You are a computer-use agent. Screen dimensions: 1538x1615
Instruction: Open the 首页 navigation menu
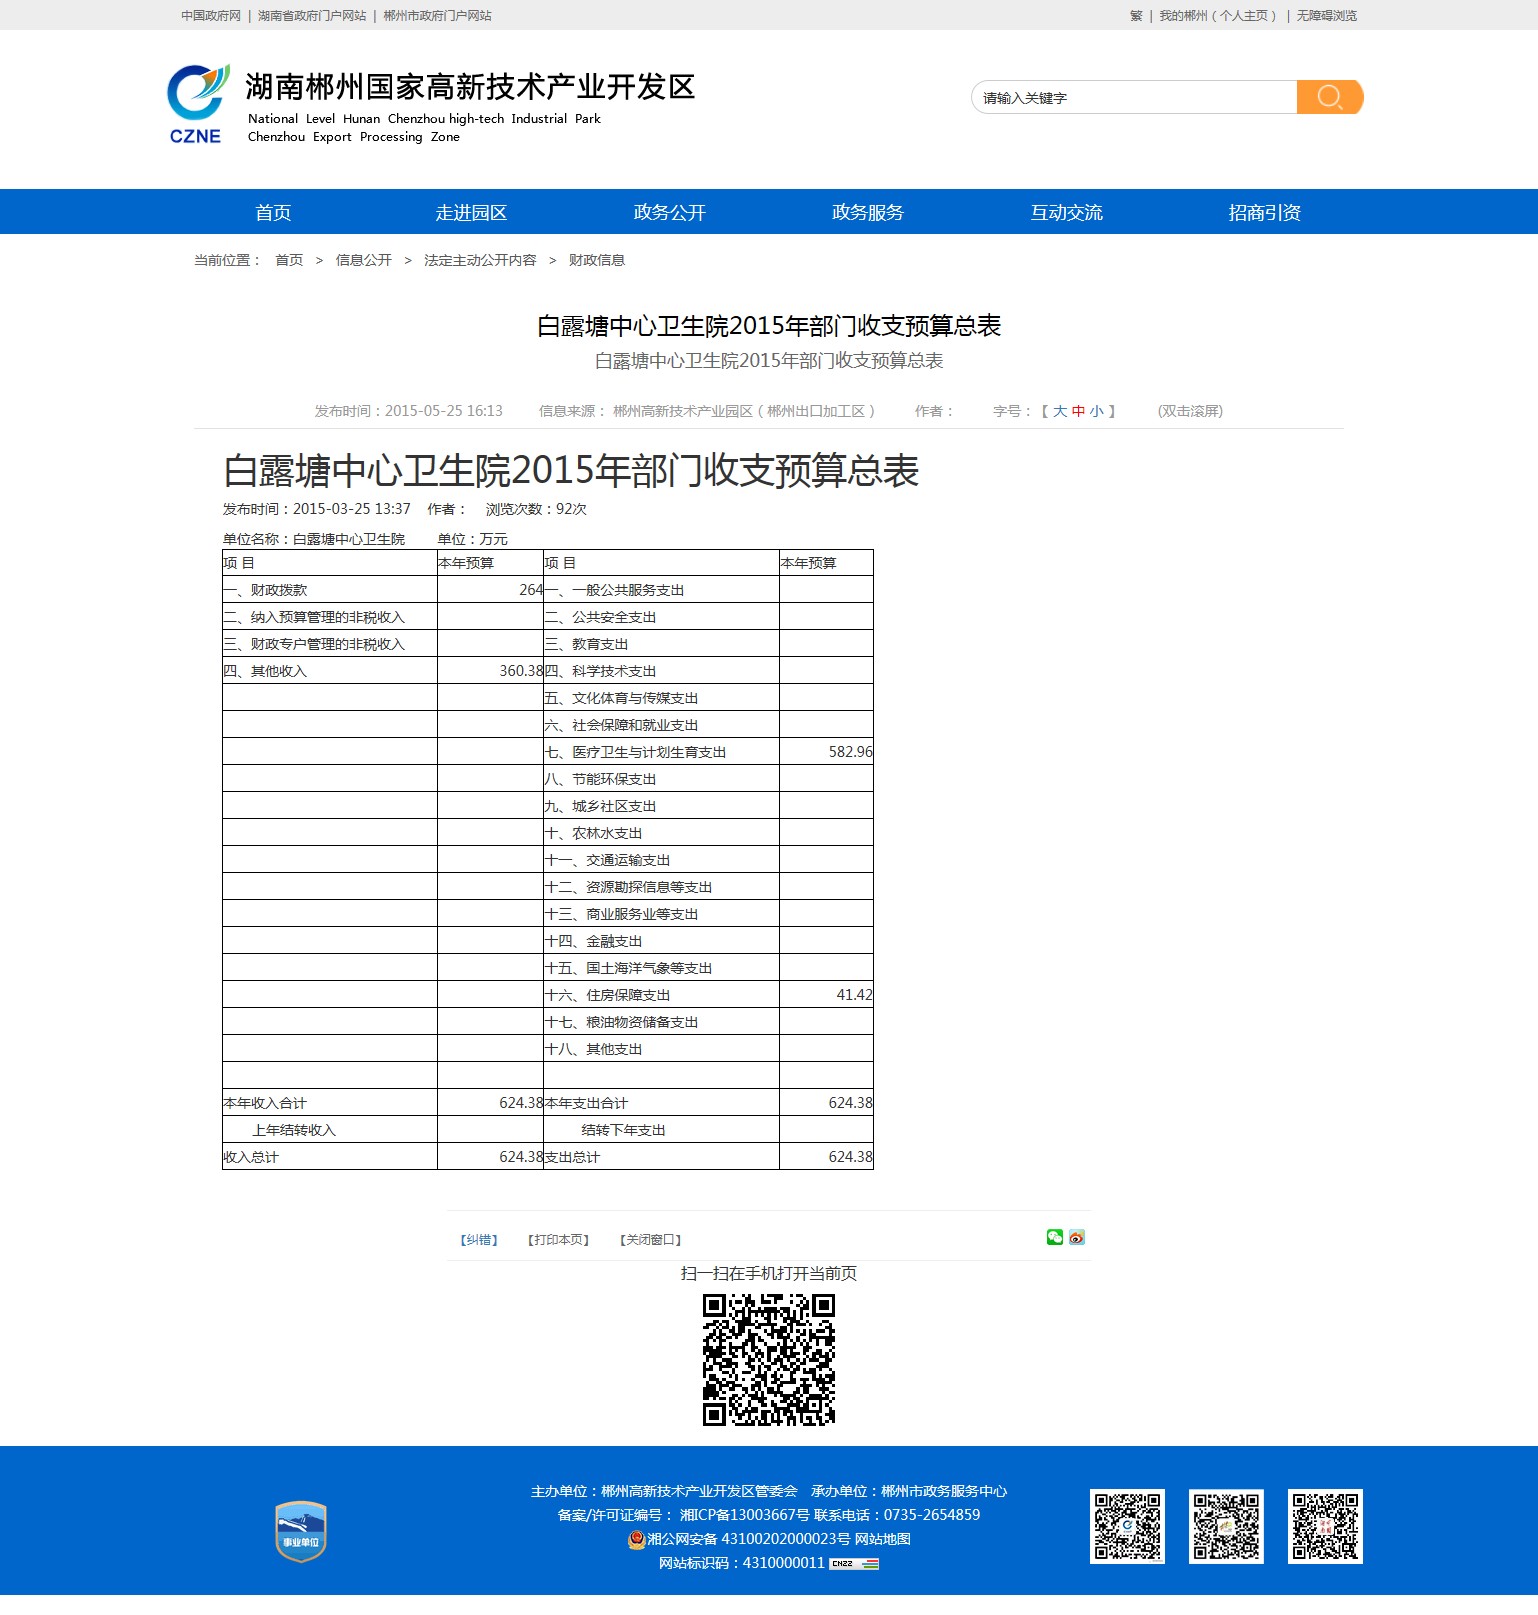pos(273,212)
